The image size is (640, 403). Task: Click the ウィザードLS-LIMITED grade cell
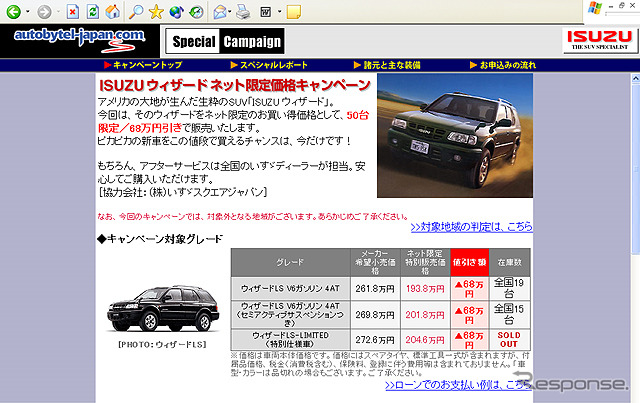point(290,340)
